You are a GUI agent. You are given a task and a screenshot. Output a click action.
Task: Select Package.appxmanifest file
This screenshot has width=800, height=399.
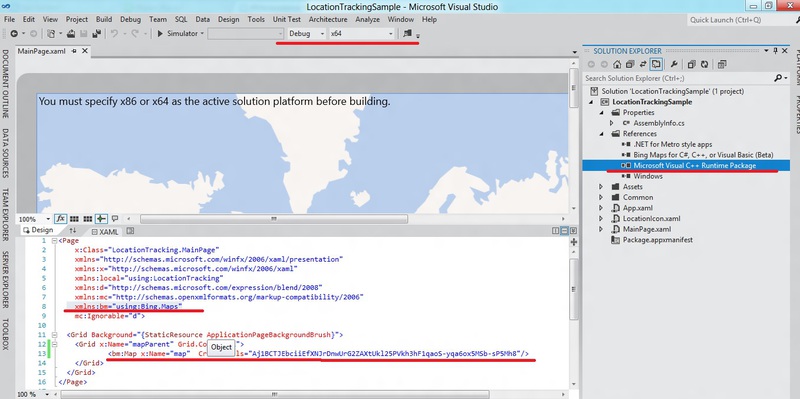click(658, 240)
